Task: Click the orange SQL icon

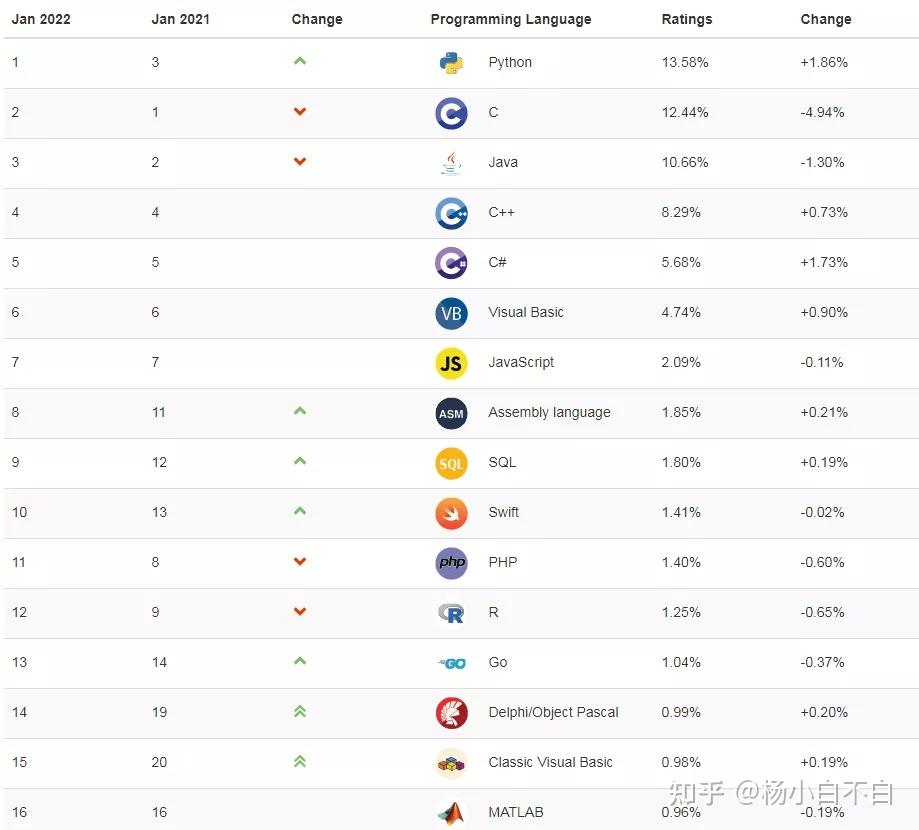Action: coord(451,463)
